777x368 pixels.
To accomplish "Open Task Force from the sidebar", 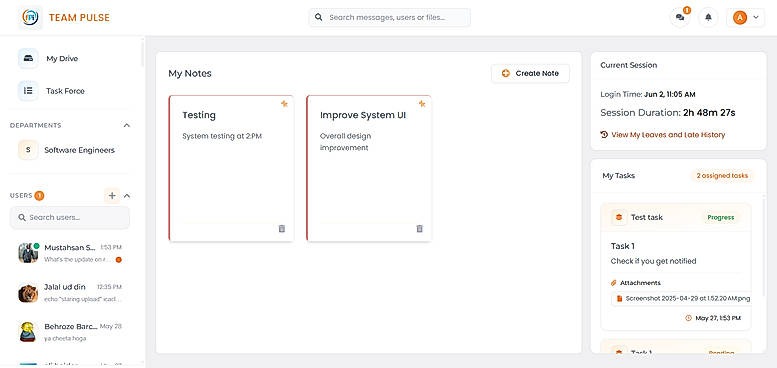I will pos(65,91).
